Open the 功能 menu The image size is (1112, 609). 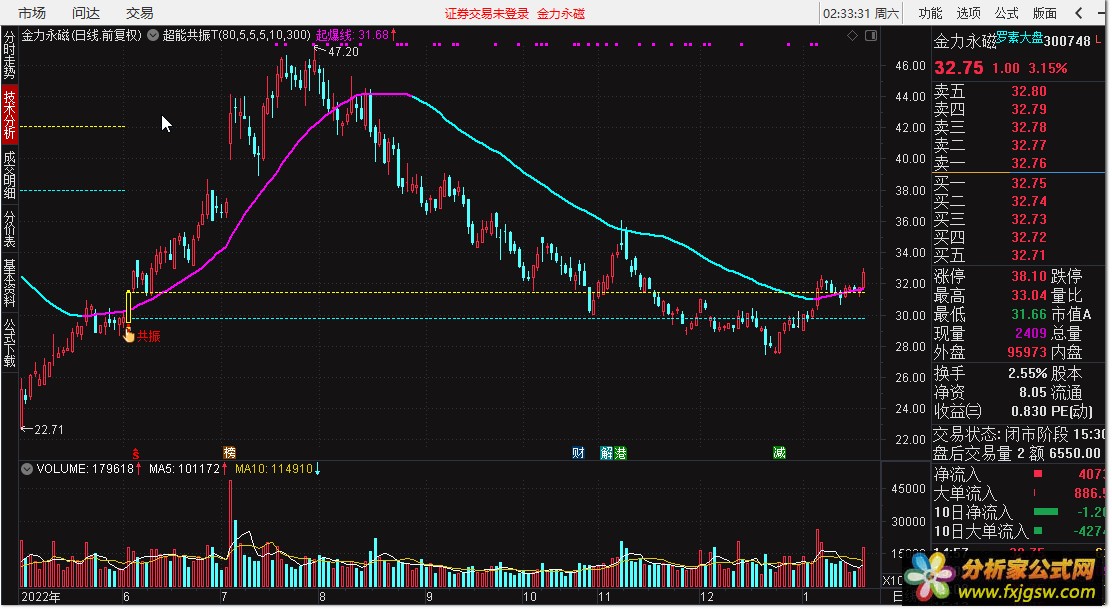[x=930, y=13]
